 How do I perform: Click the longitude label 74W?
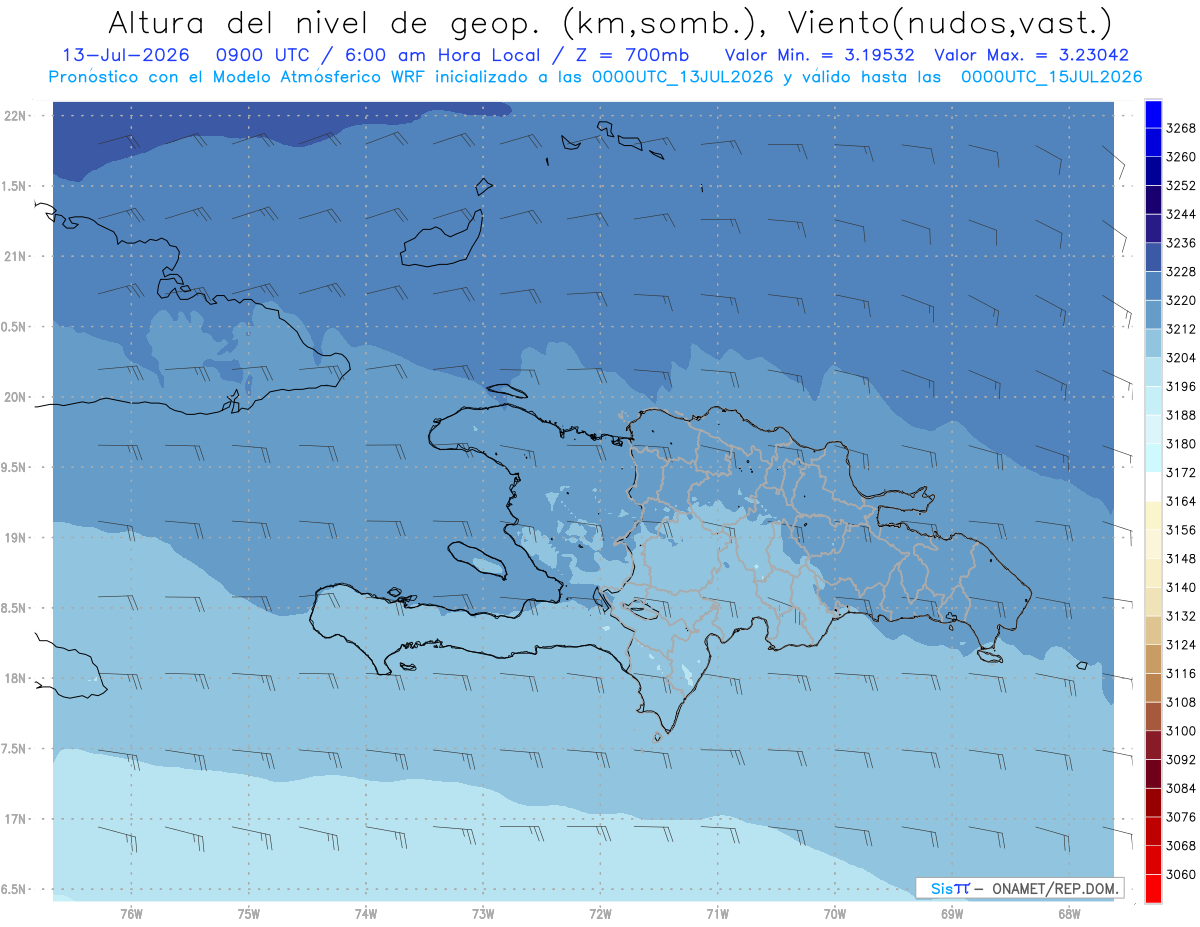pyautogui.click(x=366, y=914)
